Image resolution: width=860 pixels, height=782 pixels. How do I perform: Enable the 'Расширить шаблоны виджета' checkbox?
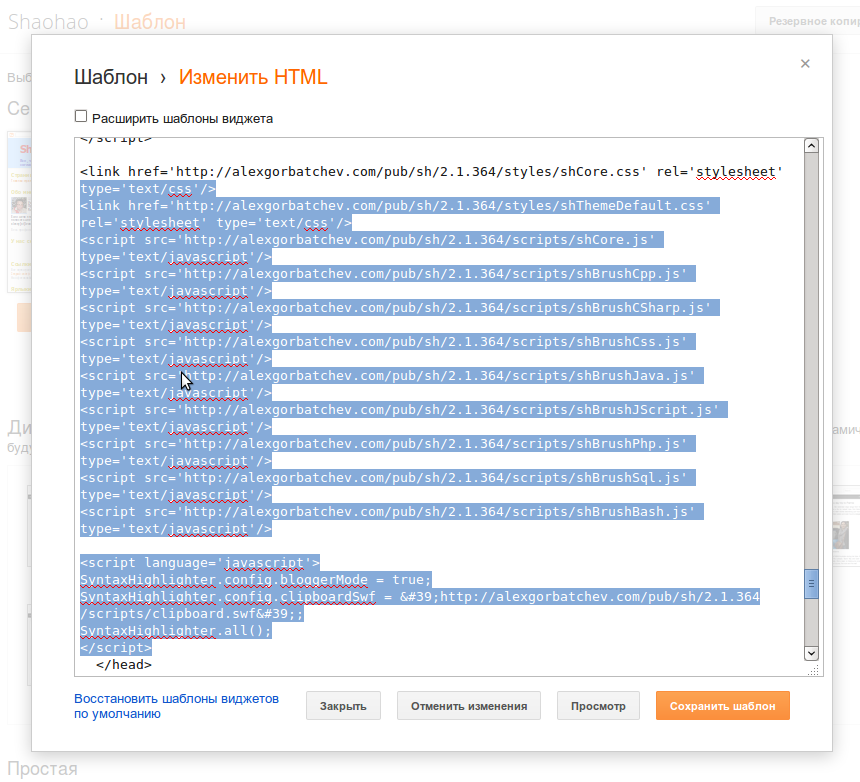(81, 116)
